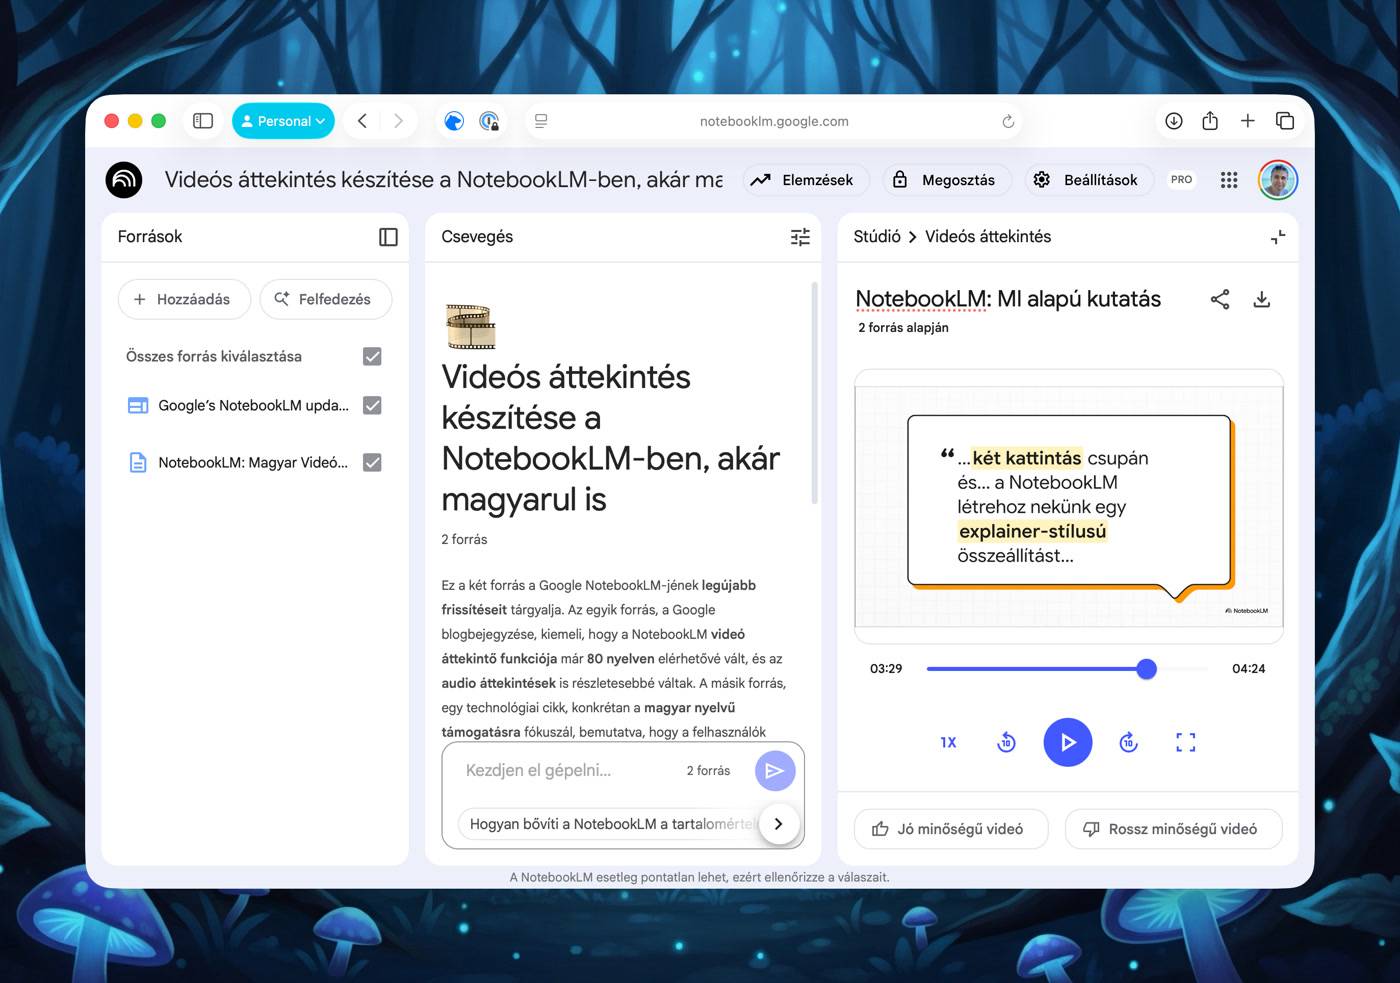Rate as Jó minőségű videó
Image resolution: width=1400 pixels, height=983 pixels.
pos(951,829)
